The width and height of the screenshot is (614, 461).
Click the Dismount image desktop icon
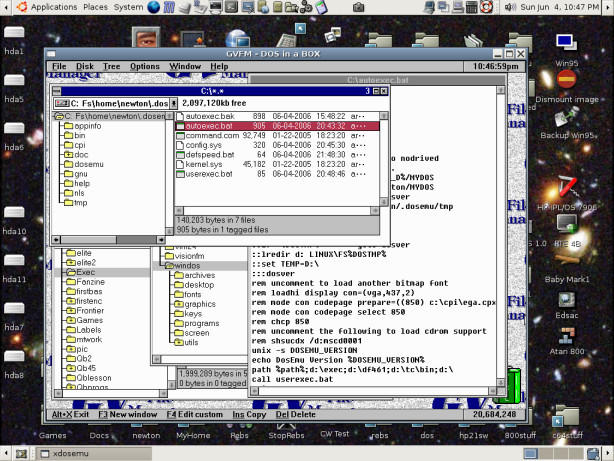[x=567, y=86]
